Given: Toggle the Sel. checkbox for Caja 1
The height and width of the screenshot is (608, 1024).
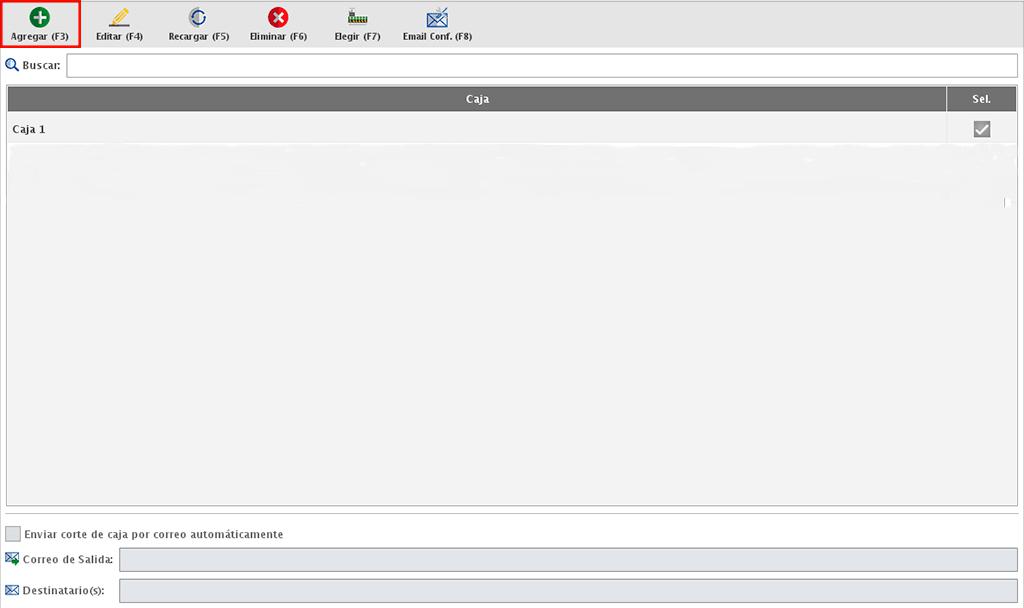Looking at the screenshot, I should [x=982, y=129].
